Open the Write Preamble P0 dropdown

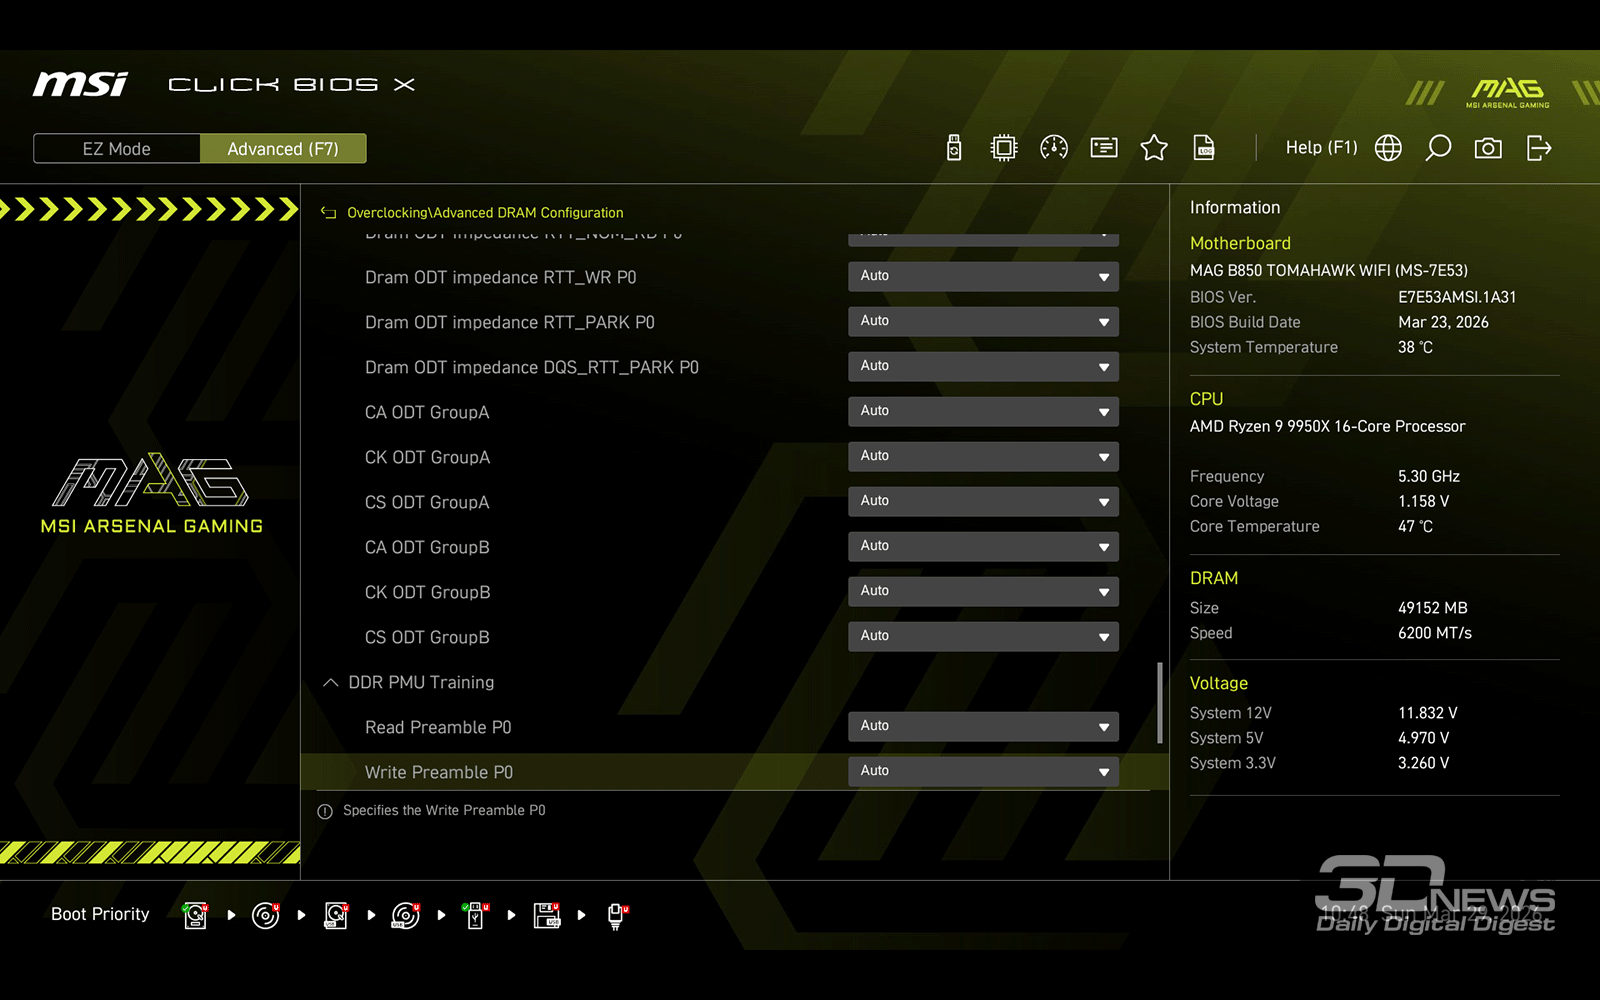983,772
